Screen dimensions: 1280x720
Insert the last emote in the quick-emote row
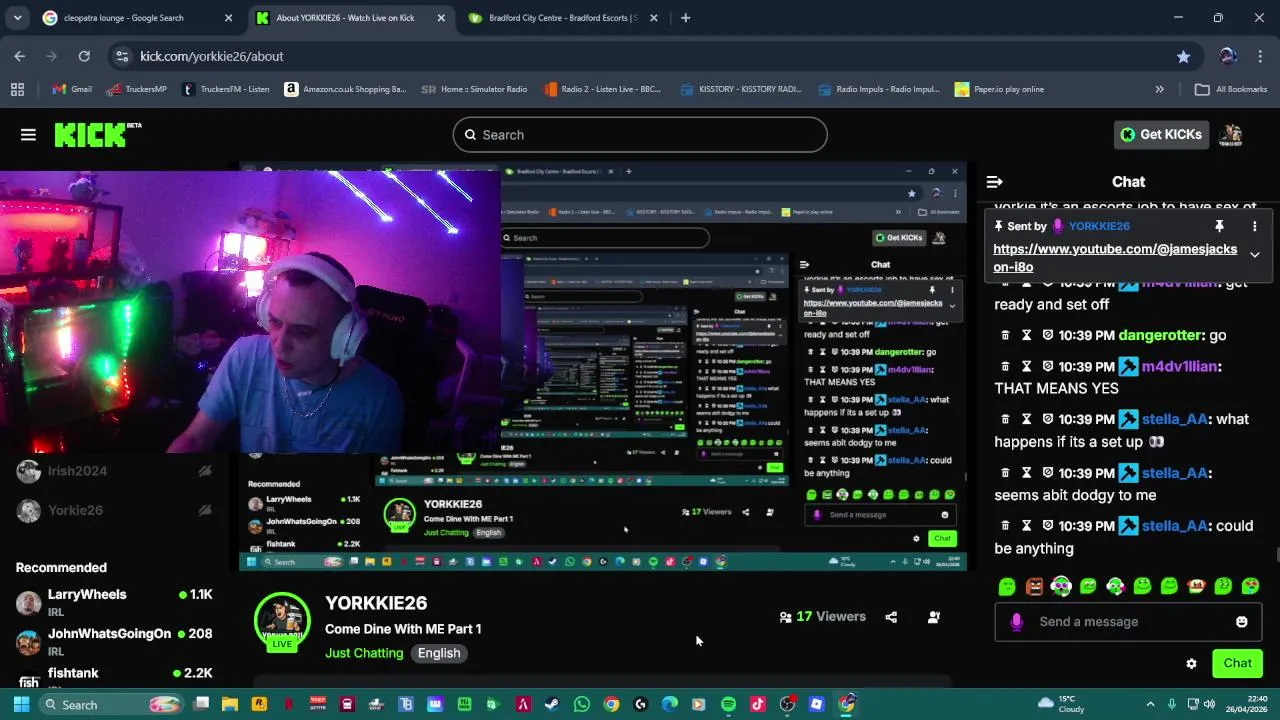(x=1250, y=587)
